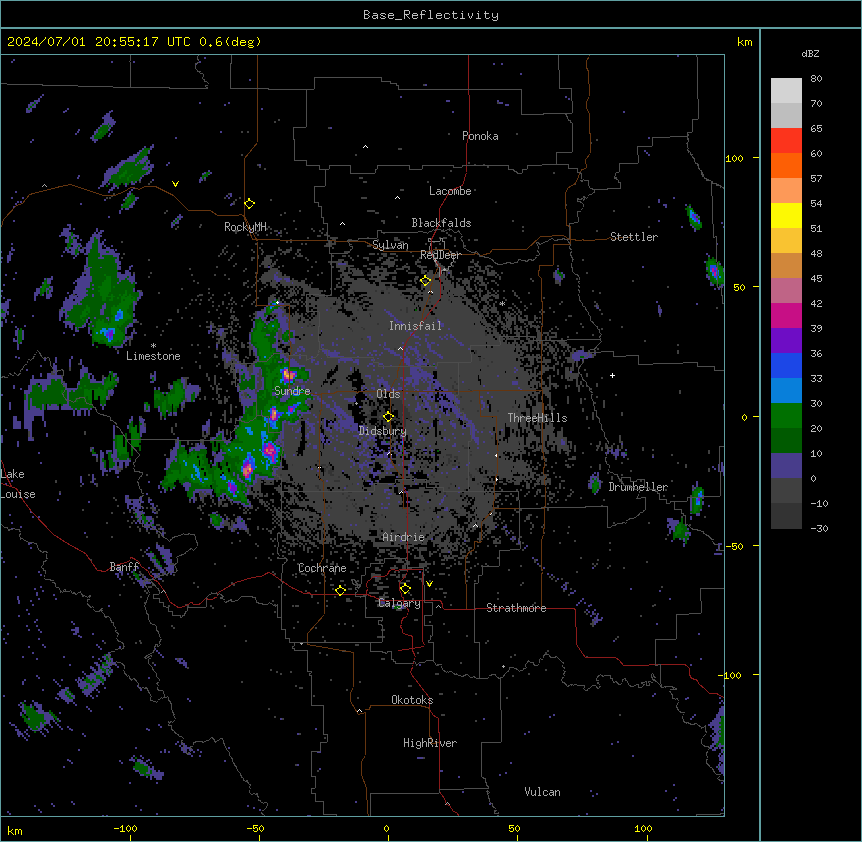Click the 80 value on the dBZ scale
Viewport: 862px width, 842px height.
point(816,79)
